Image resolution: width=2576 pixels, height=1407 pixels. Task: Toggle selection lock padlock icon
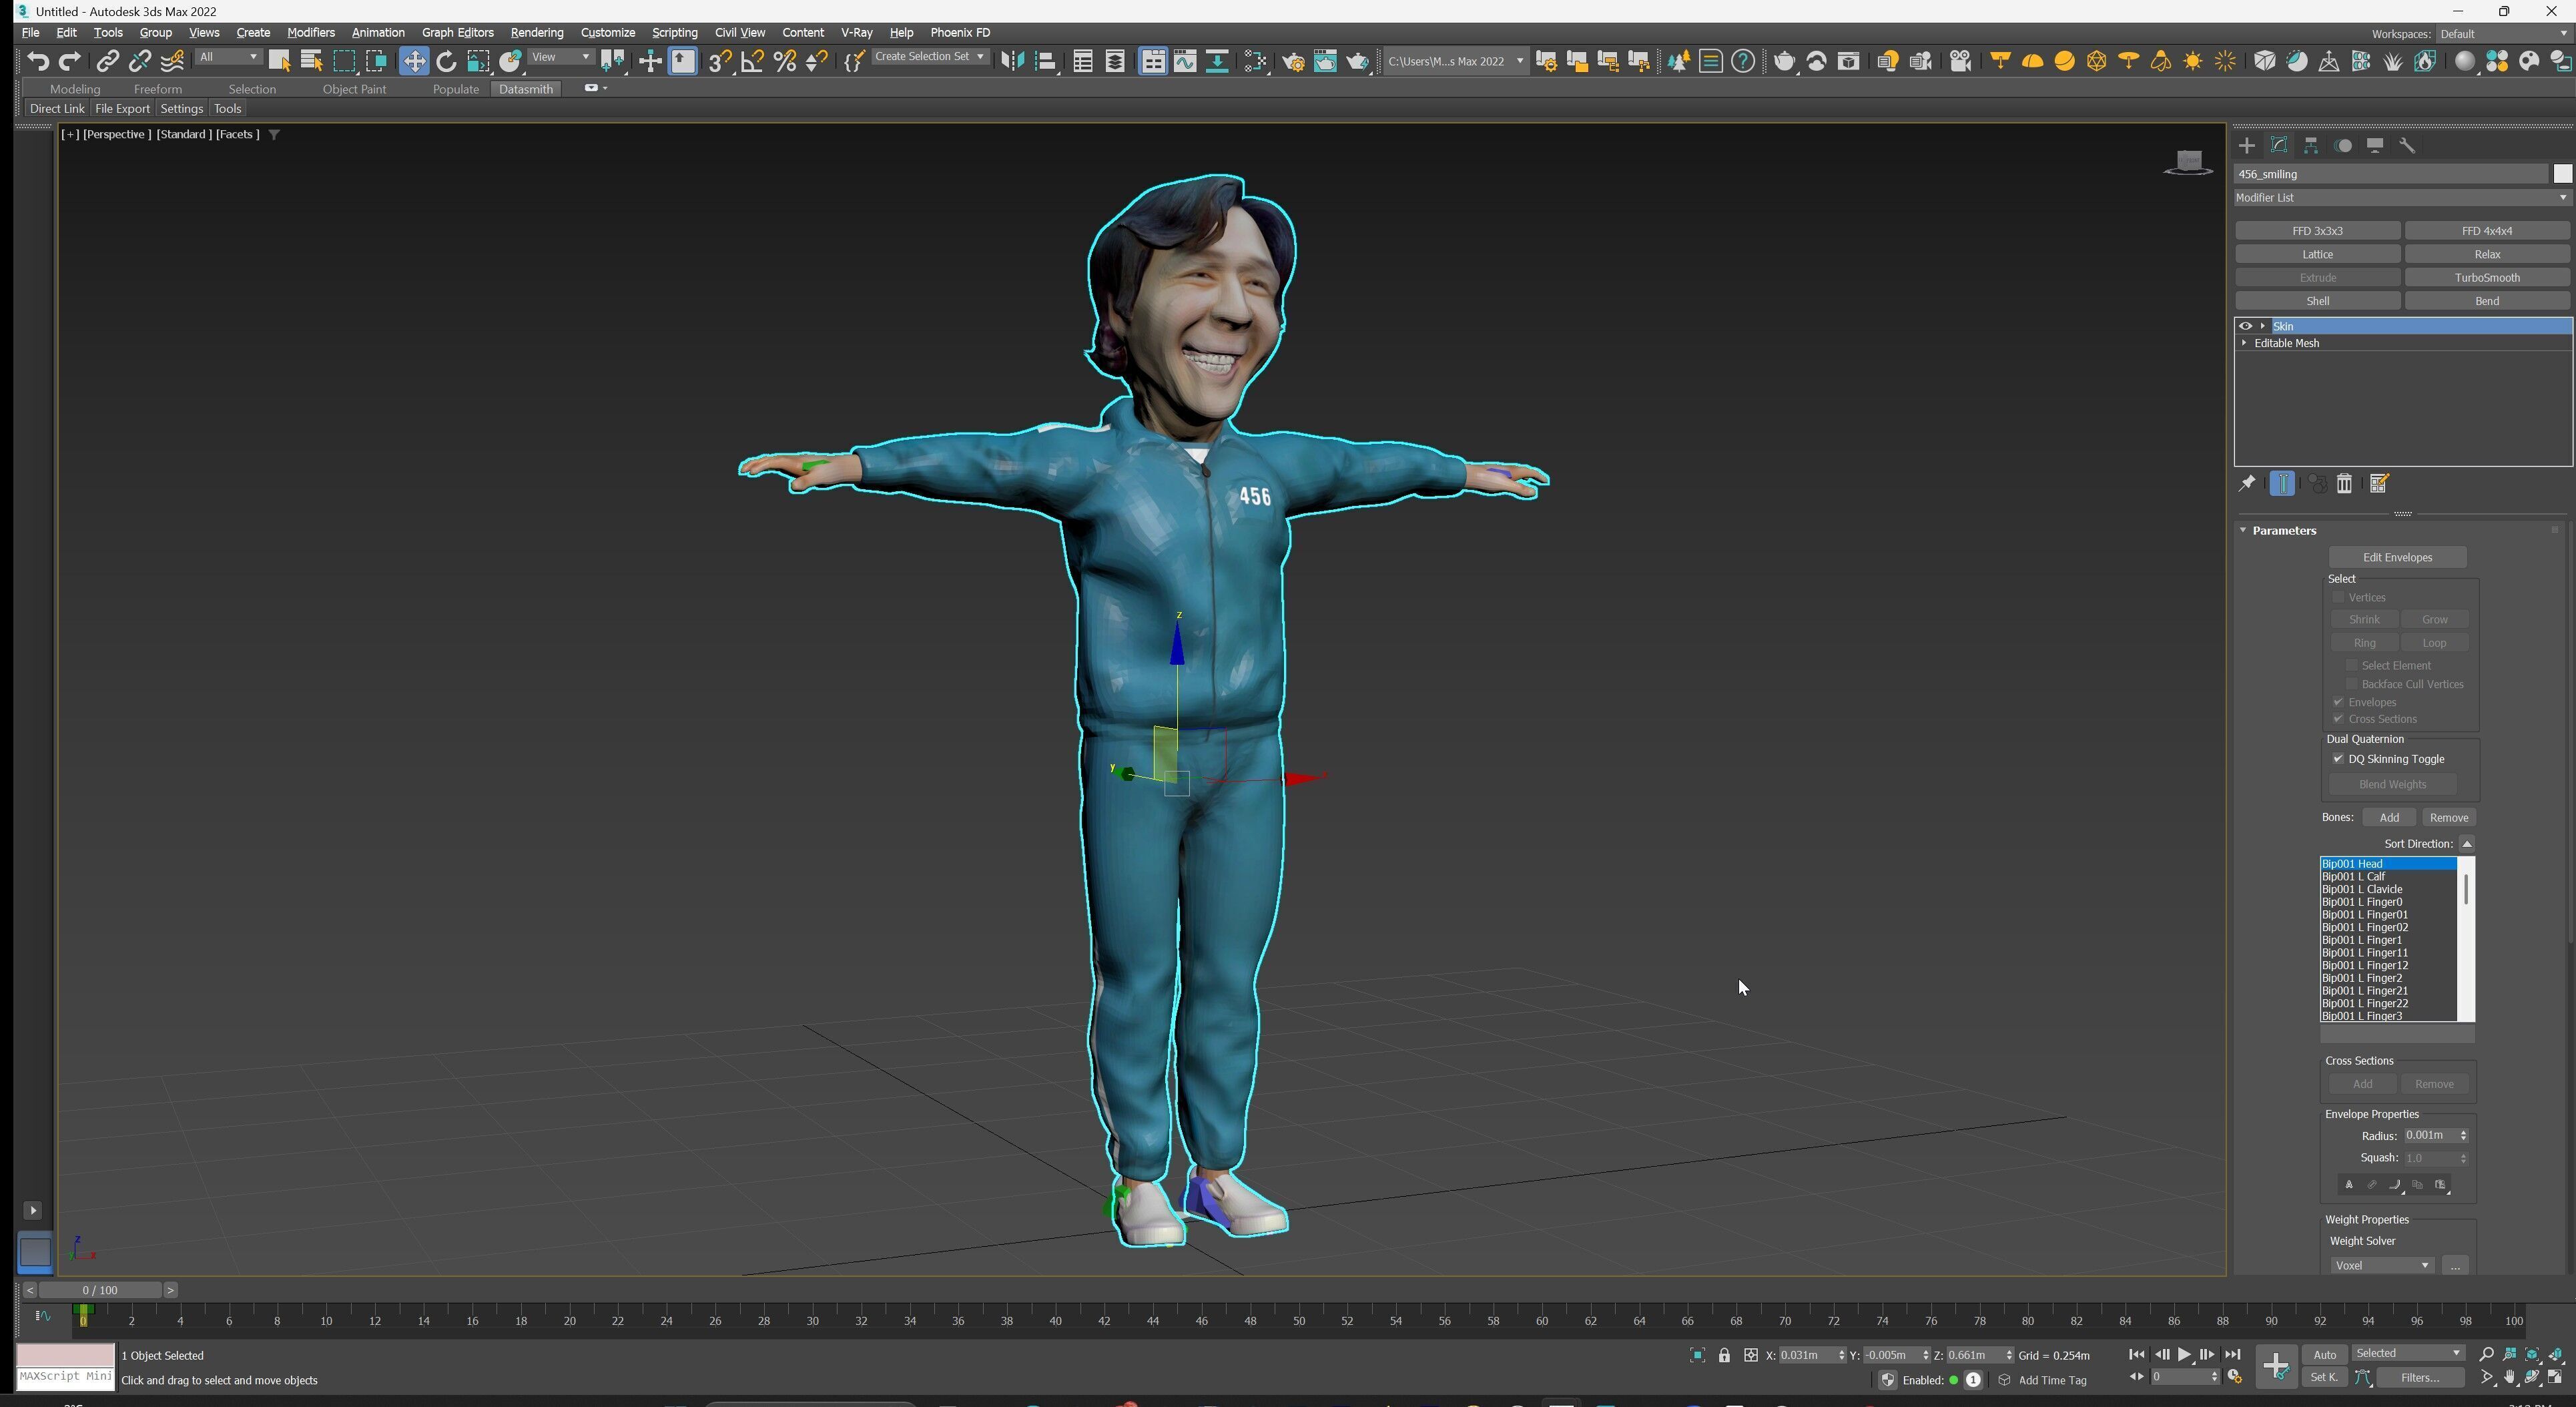pos(1724,1356)
